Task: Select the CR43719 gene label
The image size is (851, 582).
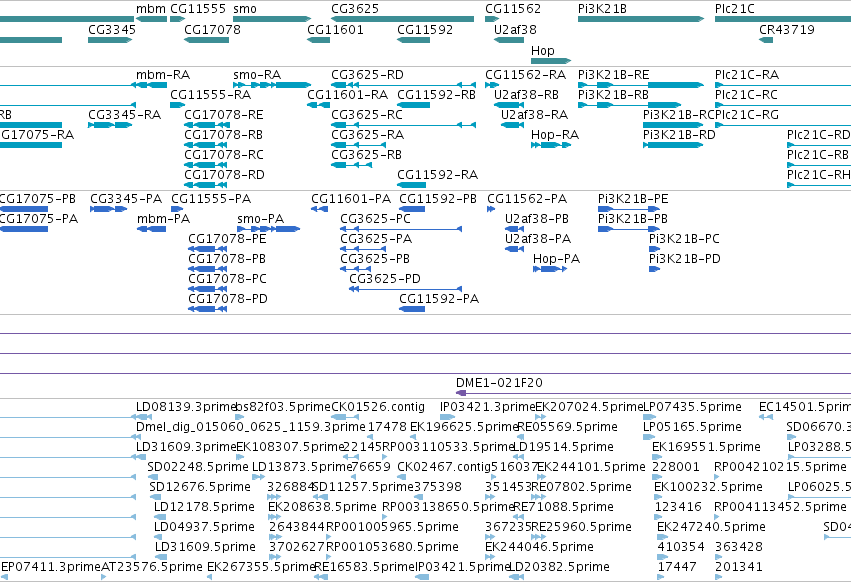Action: coord(786,29)
